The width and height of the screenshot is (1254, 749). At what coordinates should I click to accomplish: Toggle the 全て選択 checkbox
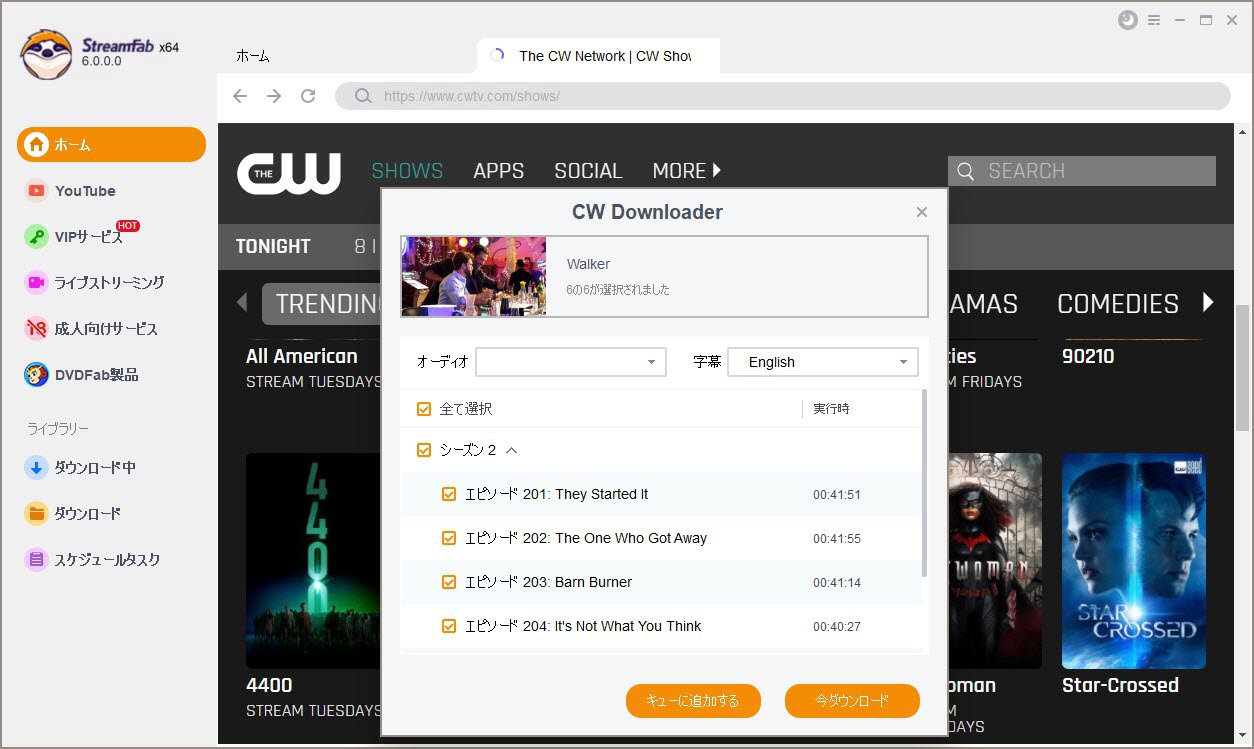click(424, 409)
